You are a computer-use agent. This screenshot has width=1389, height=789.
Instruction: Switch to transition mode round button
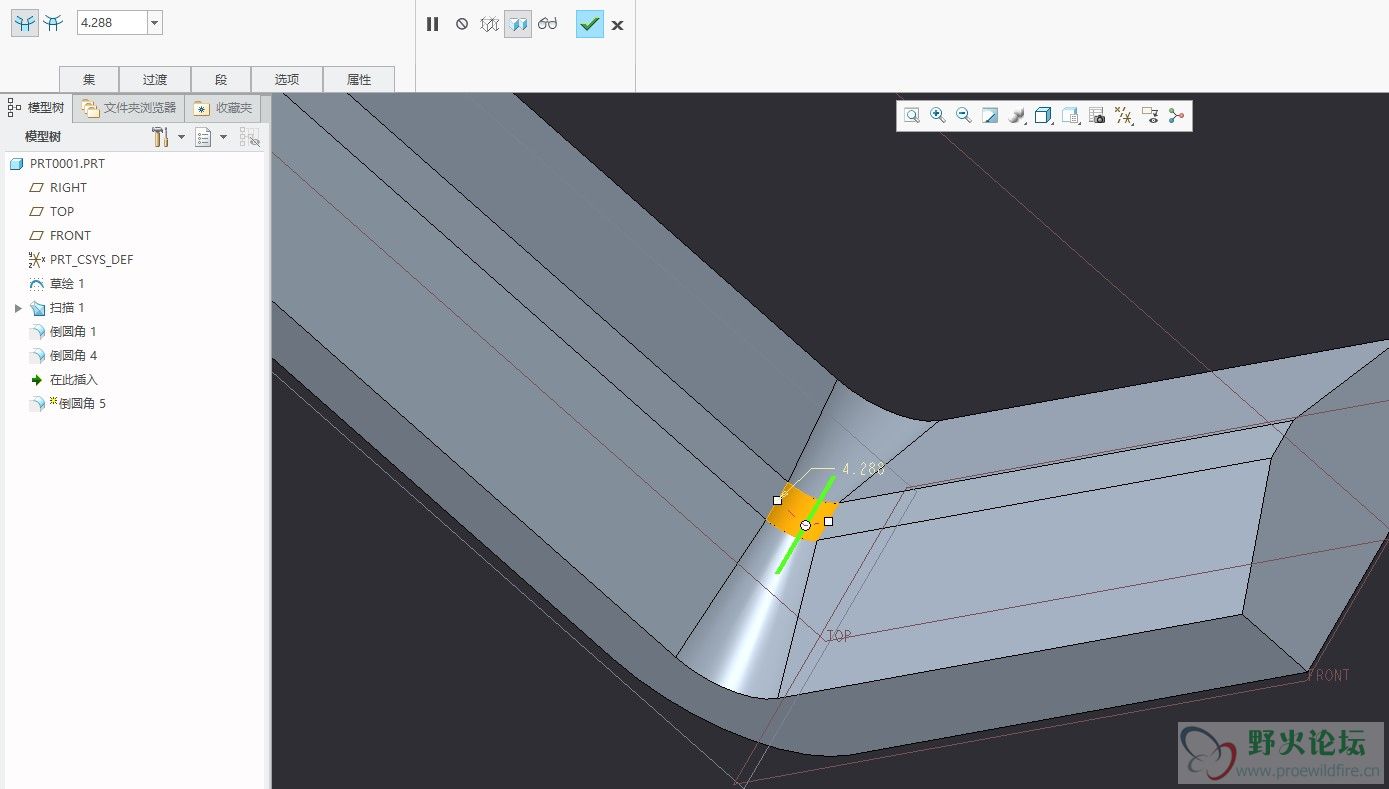[x=53, y=24]
